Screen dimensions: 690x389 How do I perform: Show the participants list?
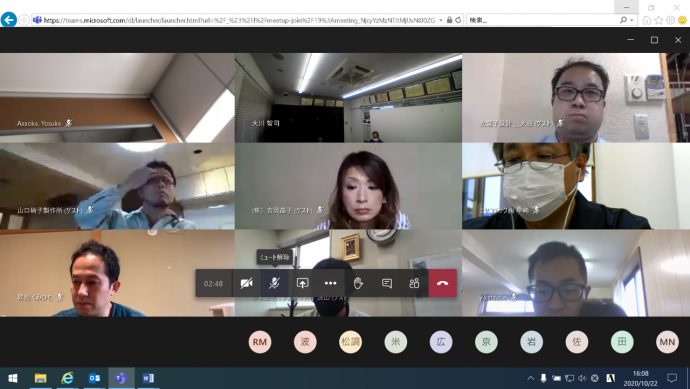[414, 283]
